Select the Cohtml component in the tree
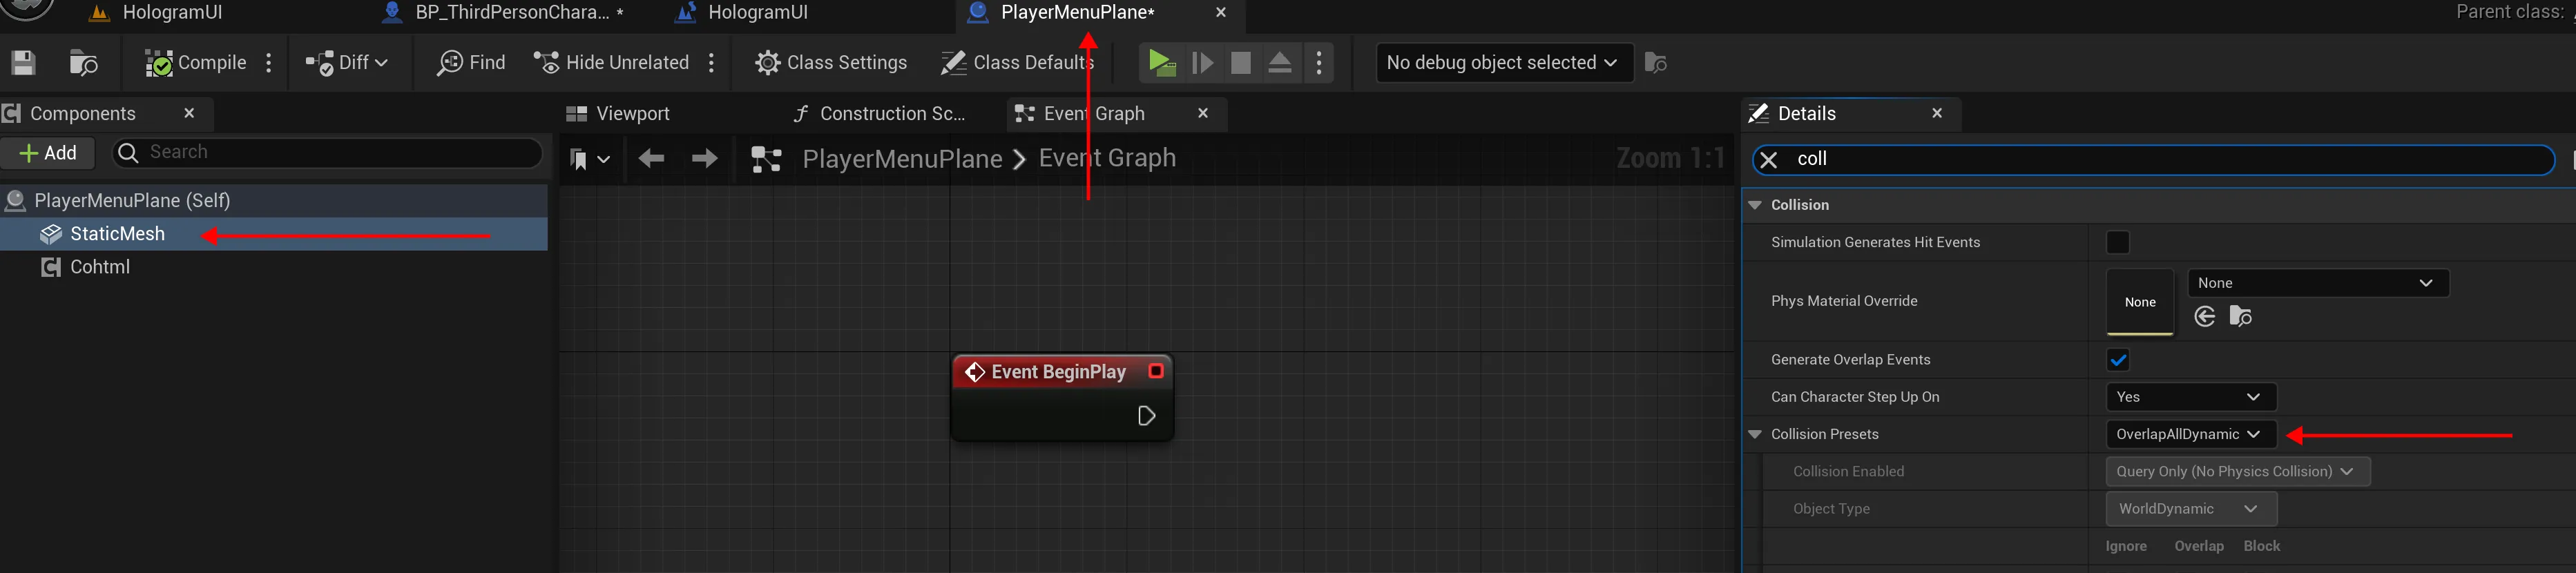 (x=100, y=267)
